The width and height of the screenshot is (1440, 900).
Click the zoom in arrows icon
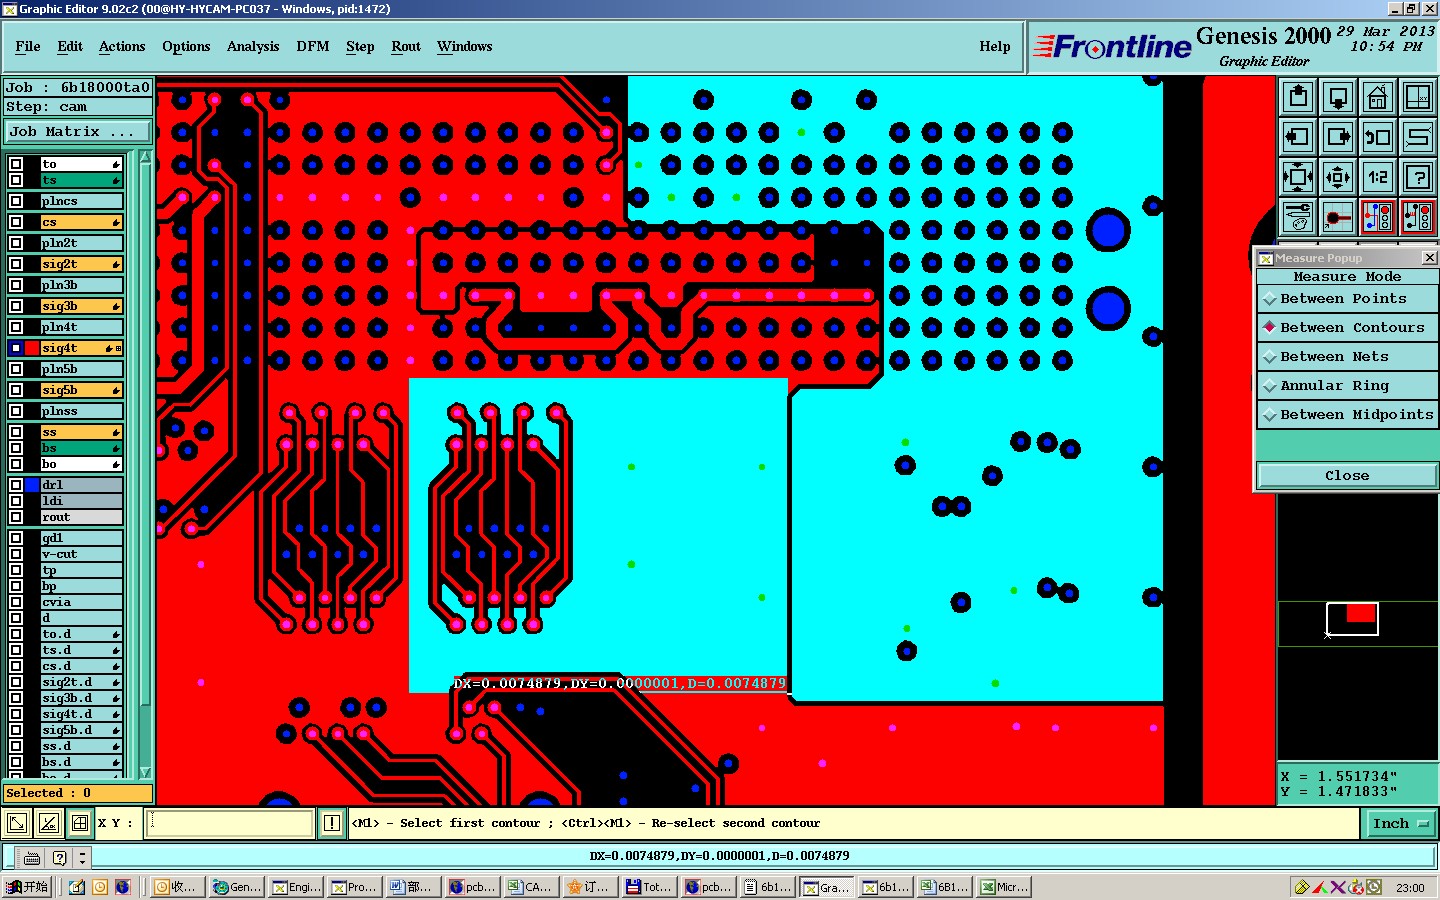click(x=1298, y=177)
